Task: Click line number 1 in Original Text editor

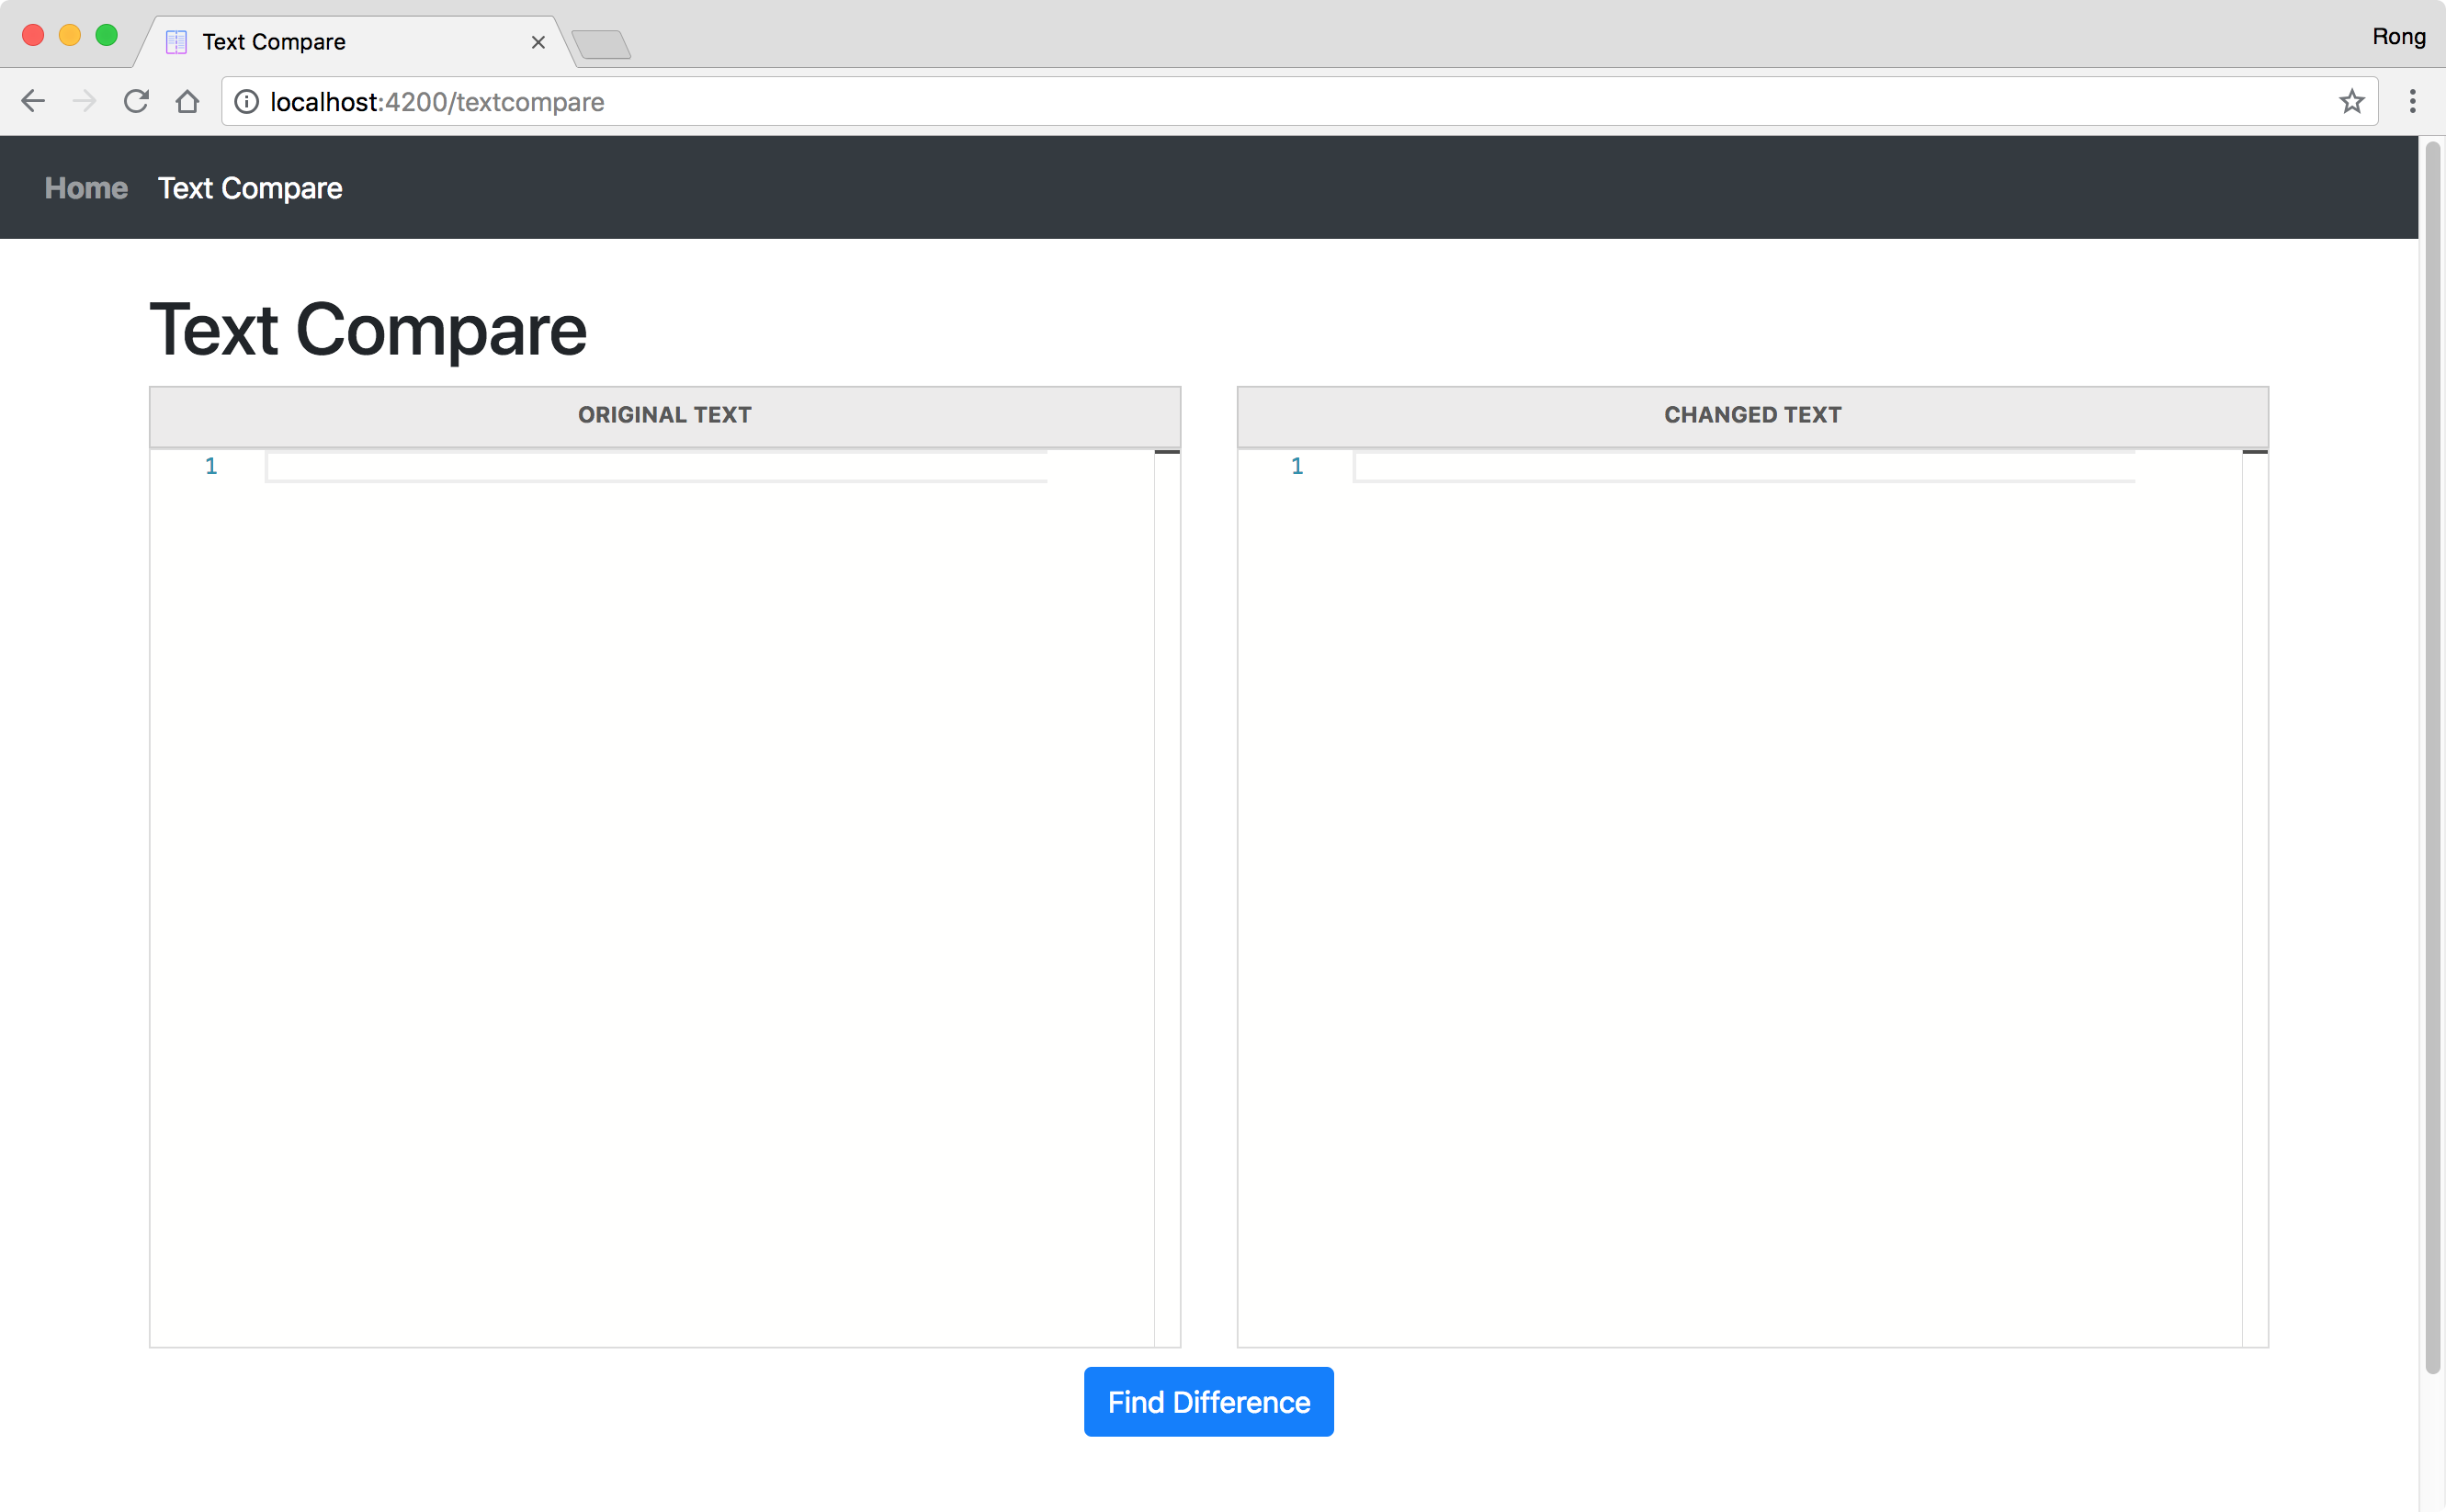Action: tap(210, 465)
